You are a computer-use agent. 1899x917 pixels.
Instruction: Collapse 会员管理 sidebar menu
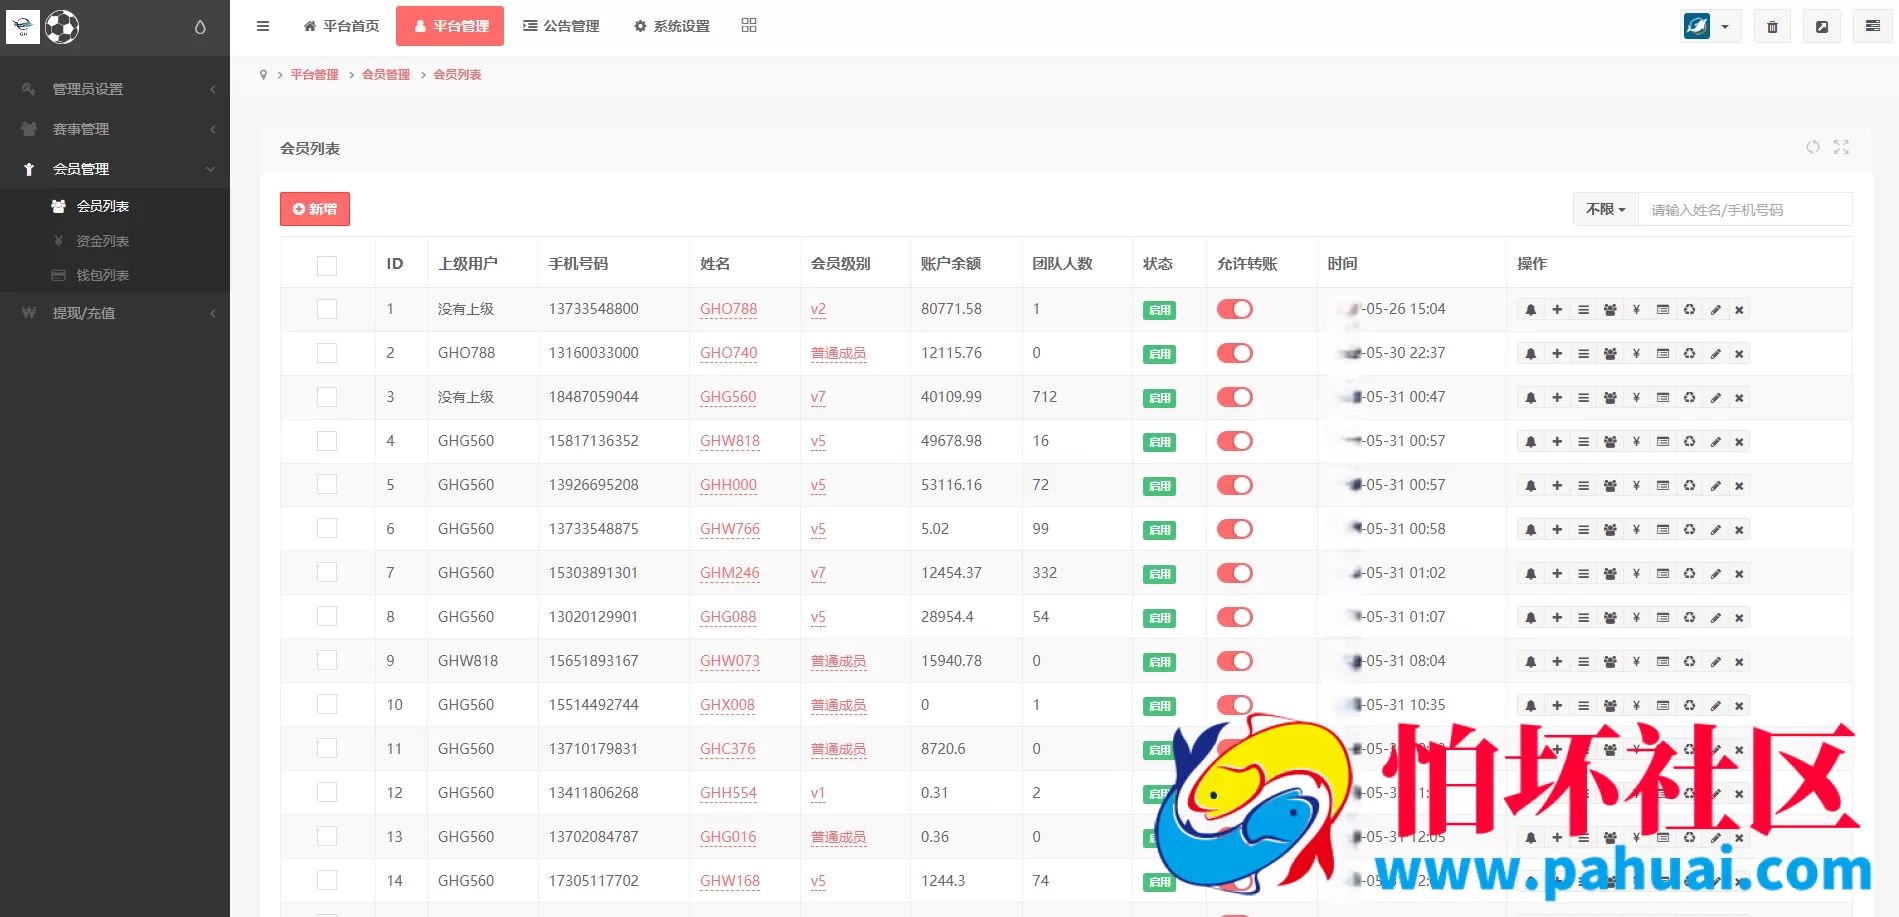pyautogui.click(x=115, y=169)
